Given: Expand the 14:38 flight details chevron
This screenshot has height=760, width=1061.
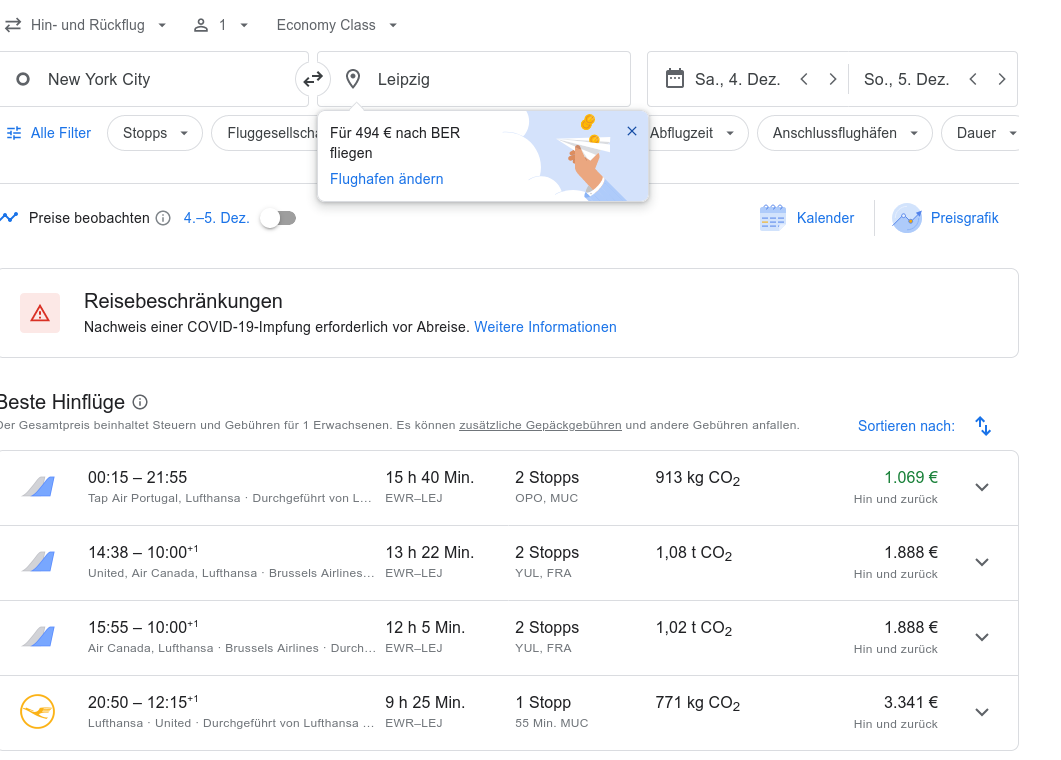Looking at the screenshot, I should click(982, 562).
